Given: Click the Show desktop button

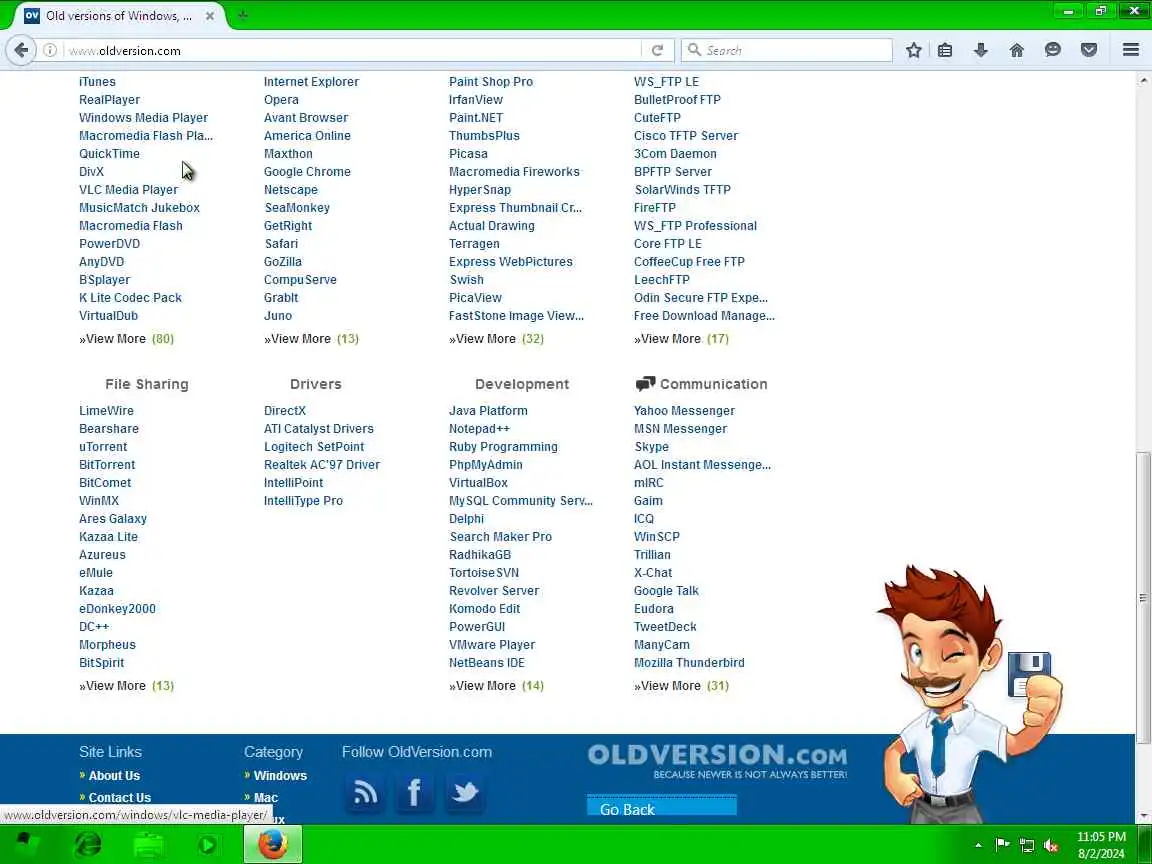Looking at the screenshot, I should coord(1145,844).
